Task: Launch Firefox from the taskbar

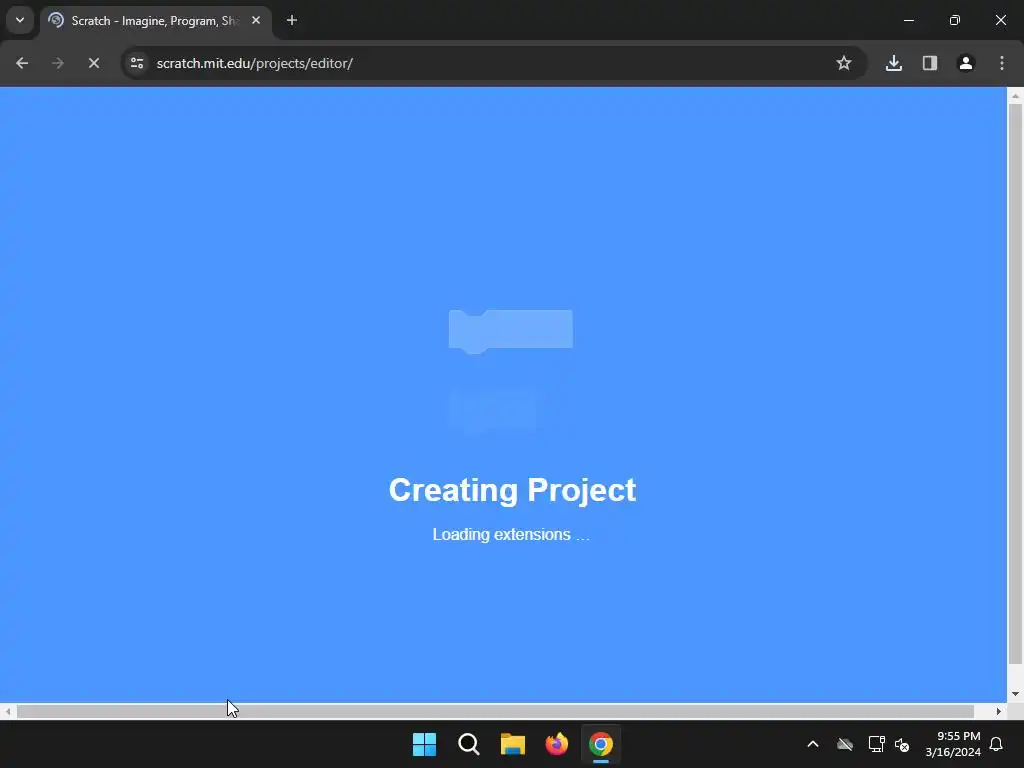Action: (556, 744)
